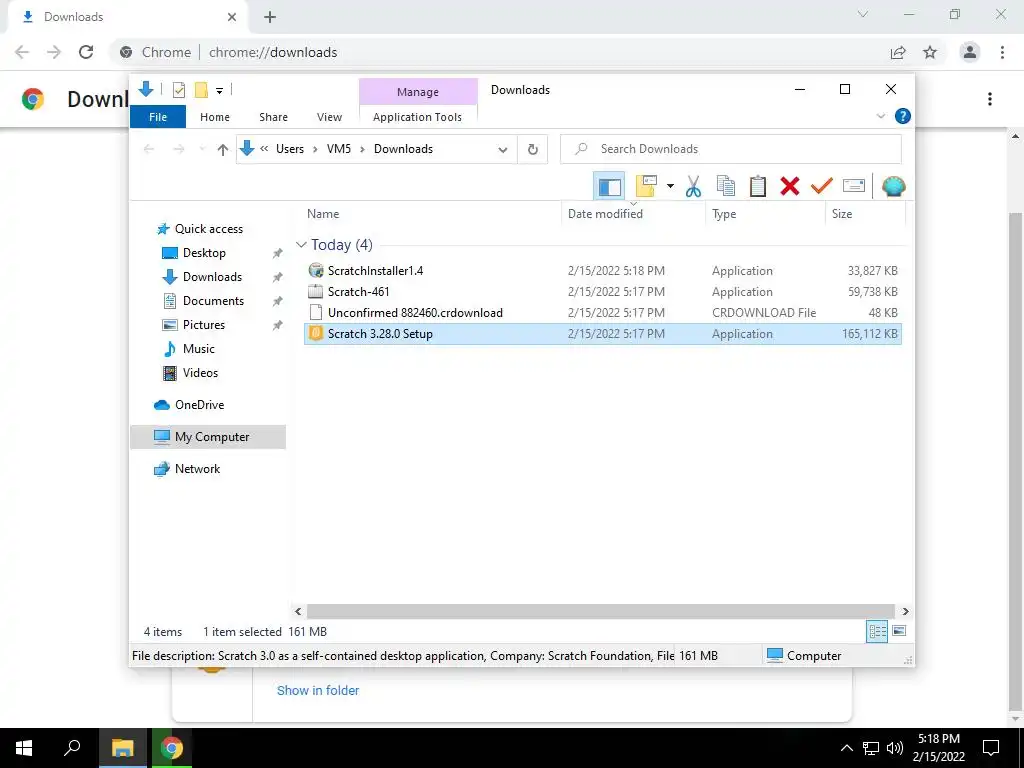The height and width of the screenshot is (768, 1024).
Task: Select My Computer in navigation pane
Action: click(208, 437)
